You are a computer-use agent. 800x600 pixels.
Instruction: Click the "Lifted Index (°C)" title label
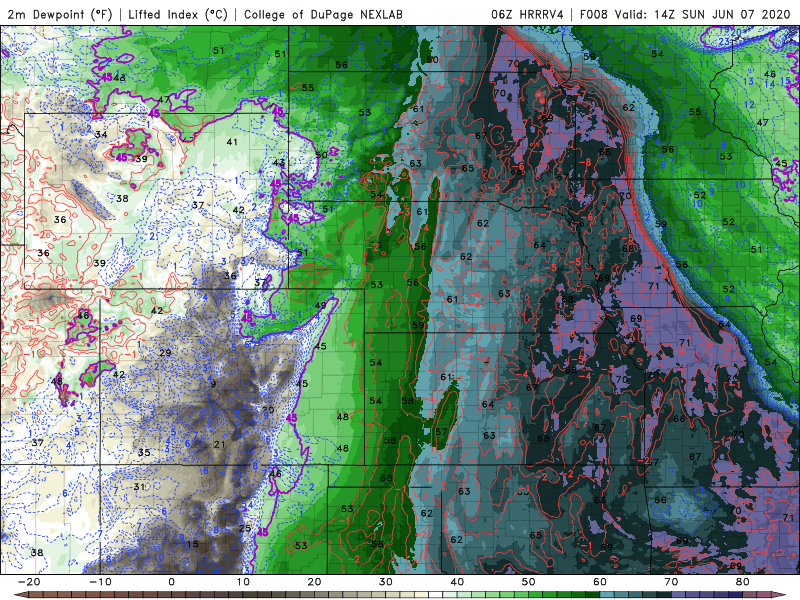point(178,14)
